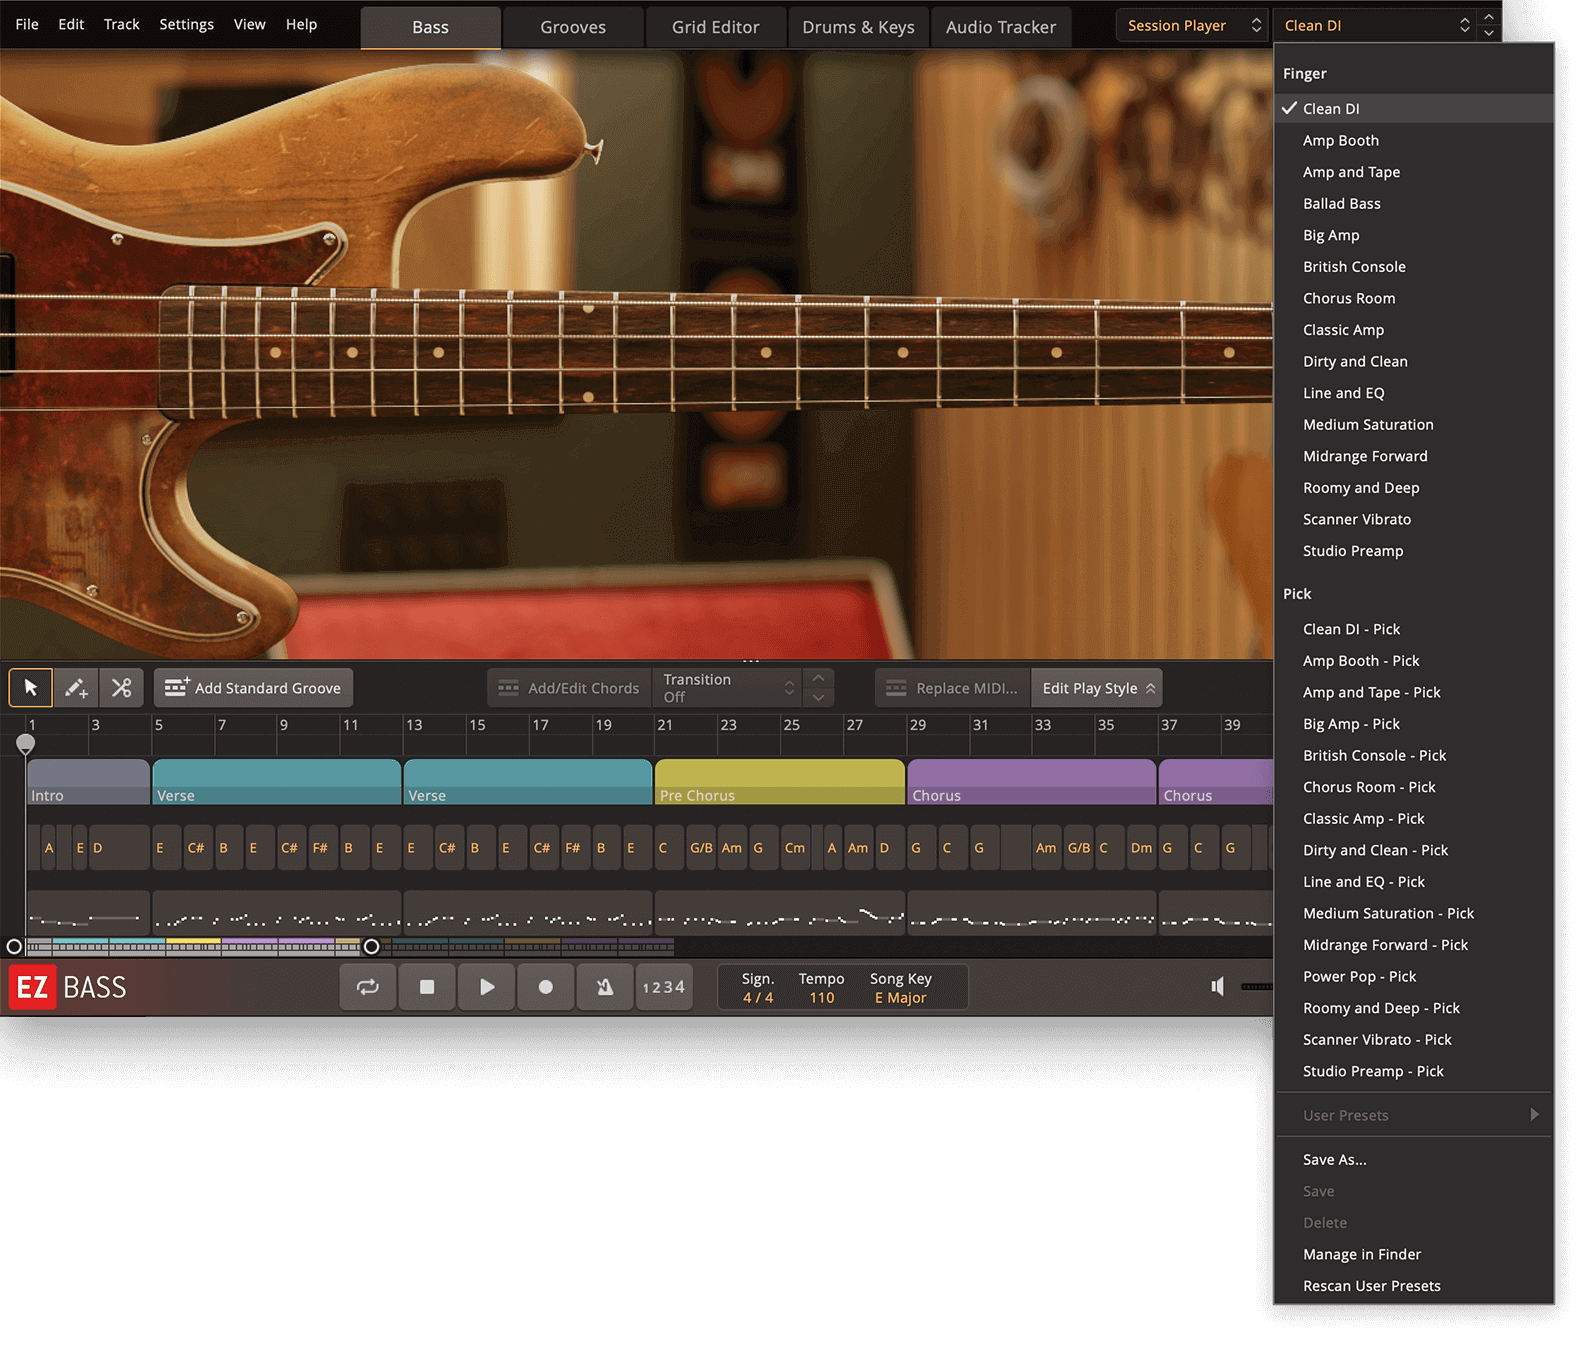This screenshot has width=1585, height=1348.
Task: Open Replace MIDI dialog
Action: [x=952, y=688]
